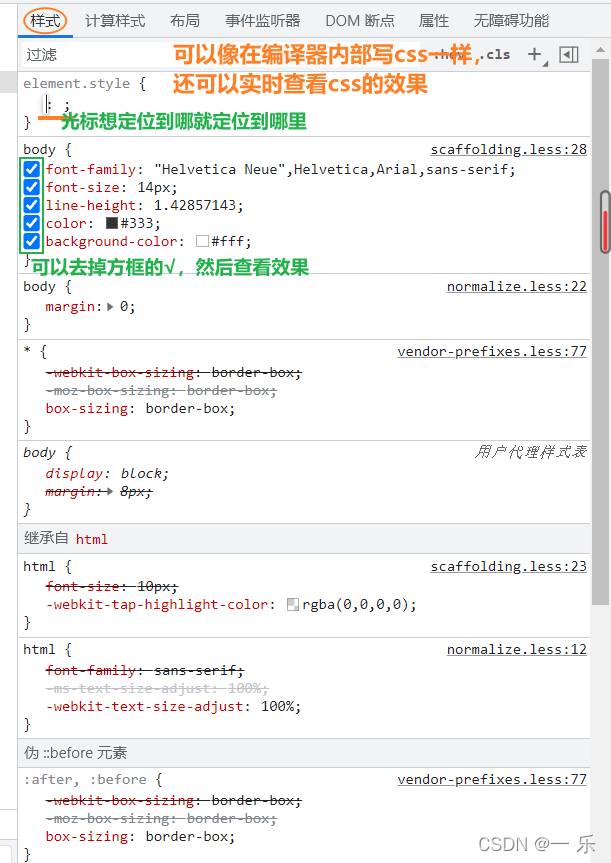Toggle the computed styles sidebar icon
Screen dimensions: 611x863
[569, 54]
